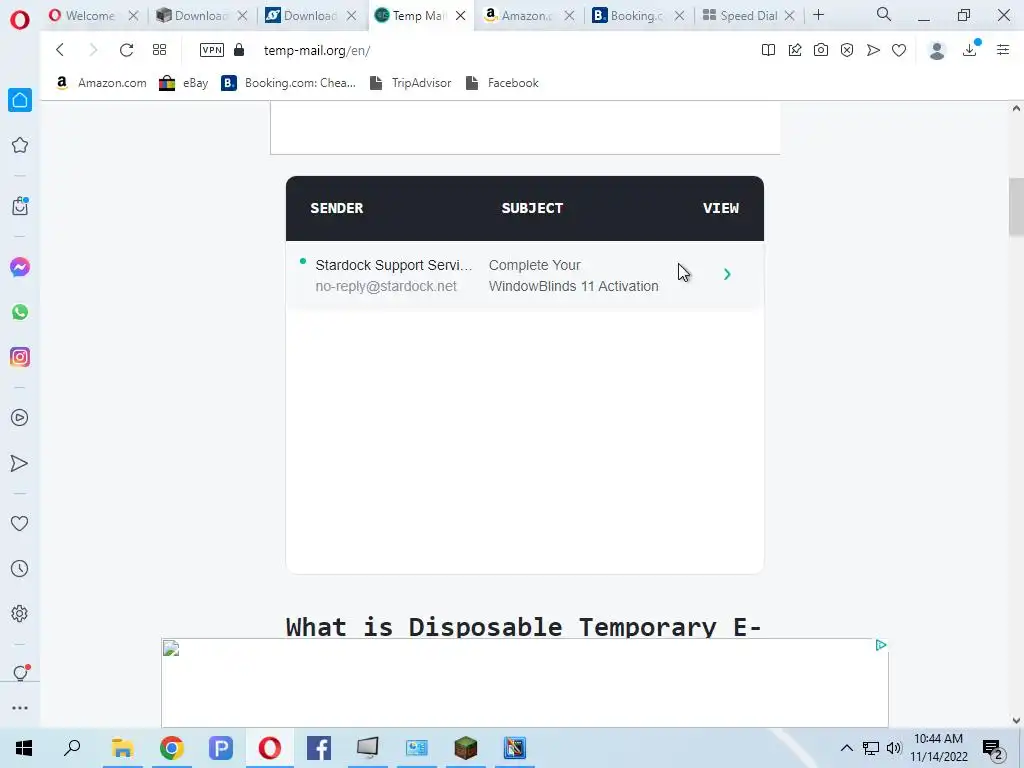Open Booking.com bookmark in bookmarks bar
Screen dimensions: 1024x768
pyautogui.click(x=289, y=83)
